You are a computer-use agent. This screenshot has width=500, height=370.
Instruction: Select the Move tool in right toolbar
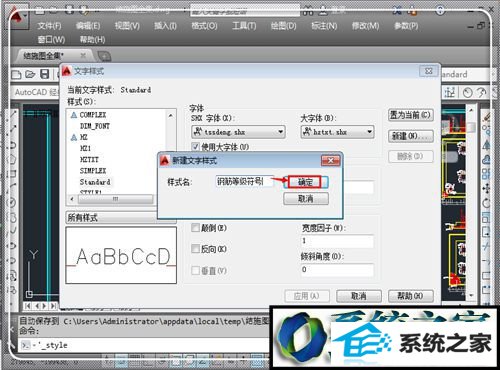(x=486, y=189)
